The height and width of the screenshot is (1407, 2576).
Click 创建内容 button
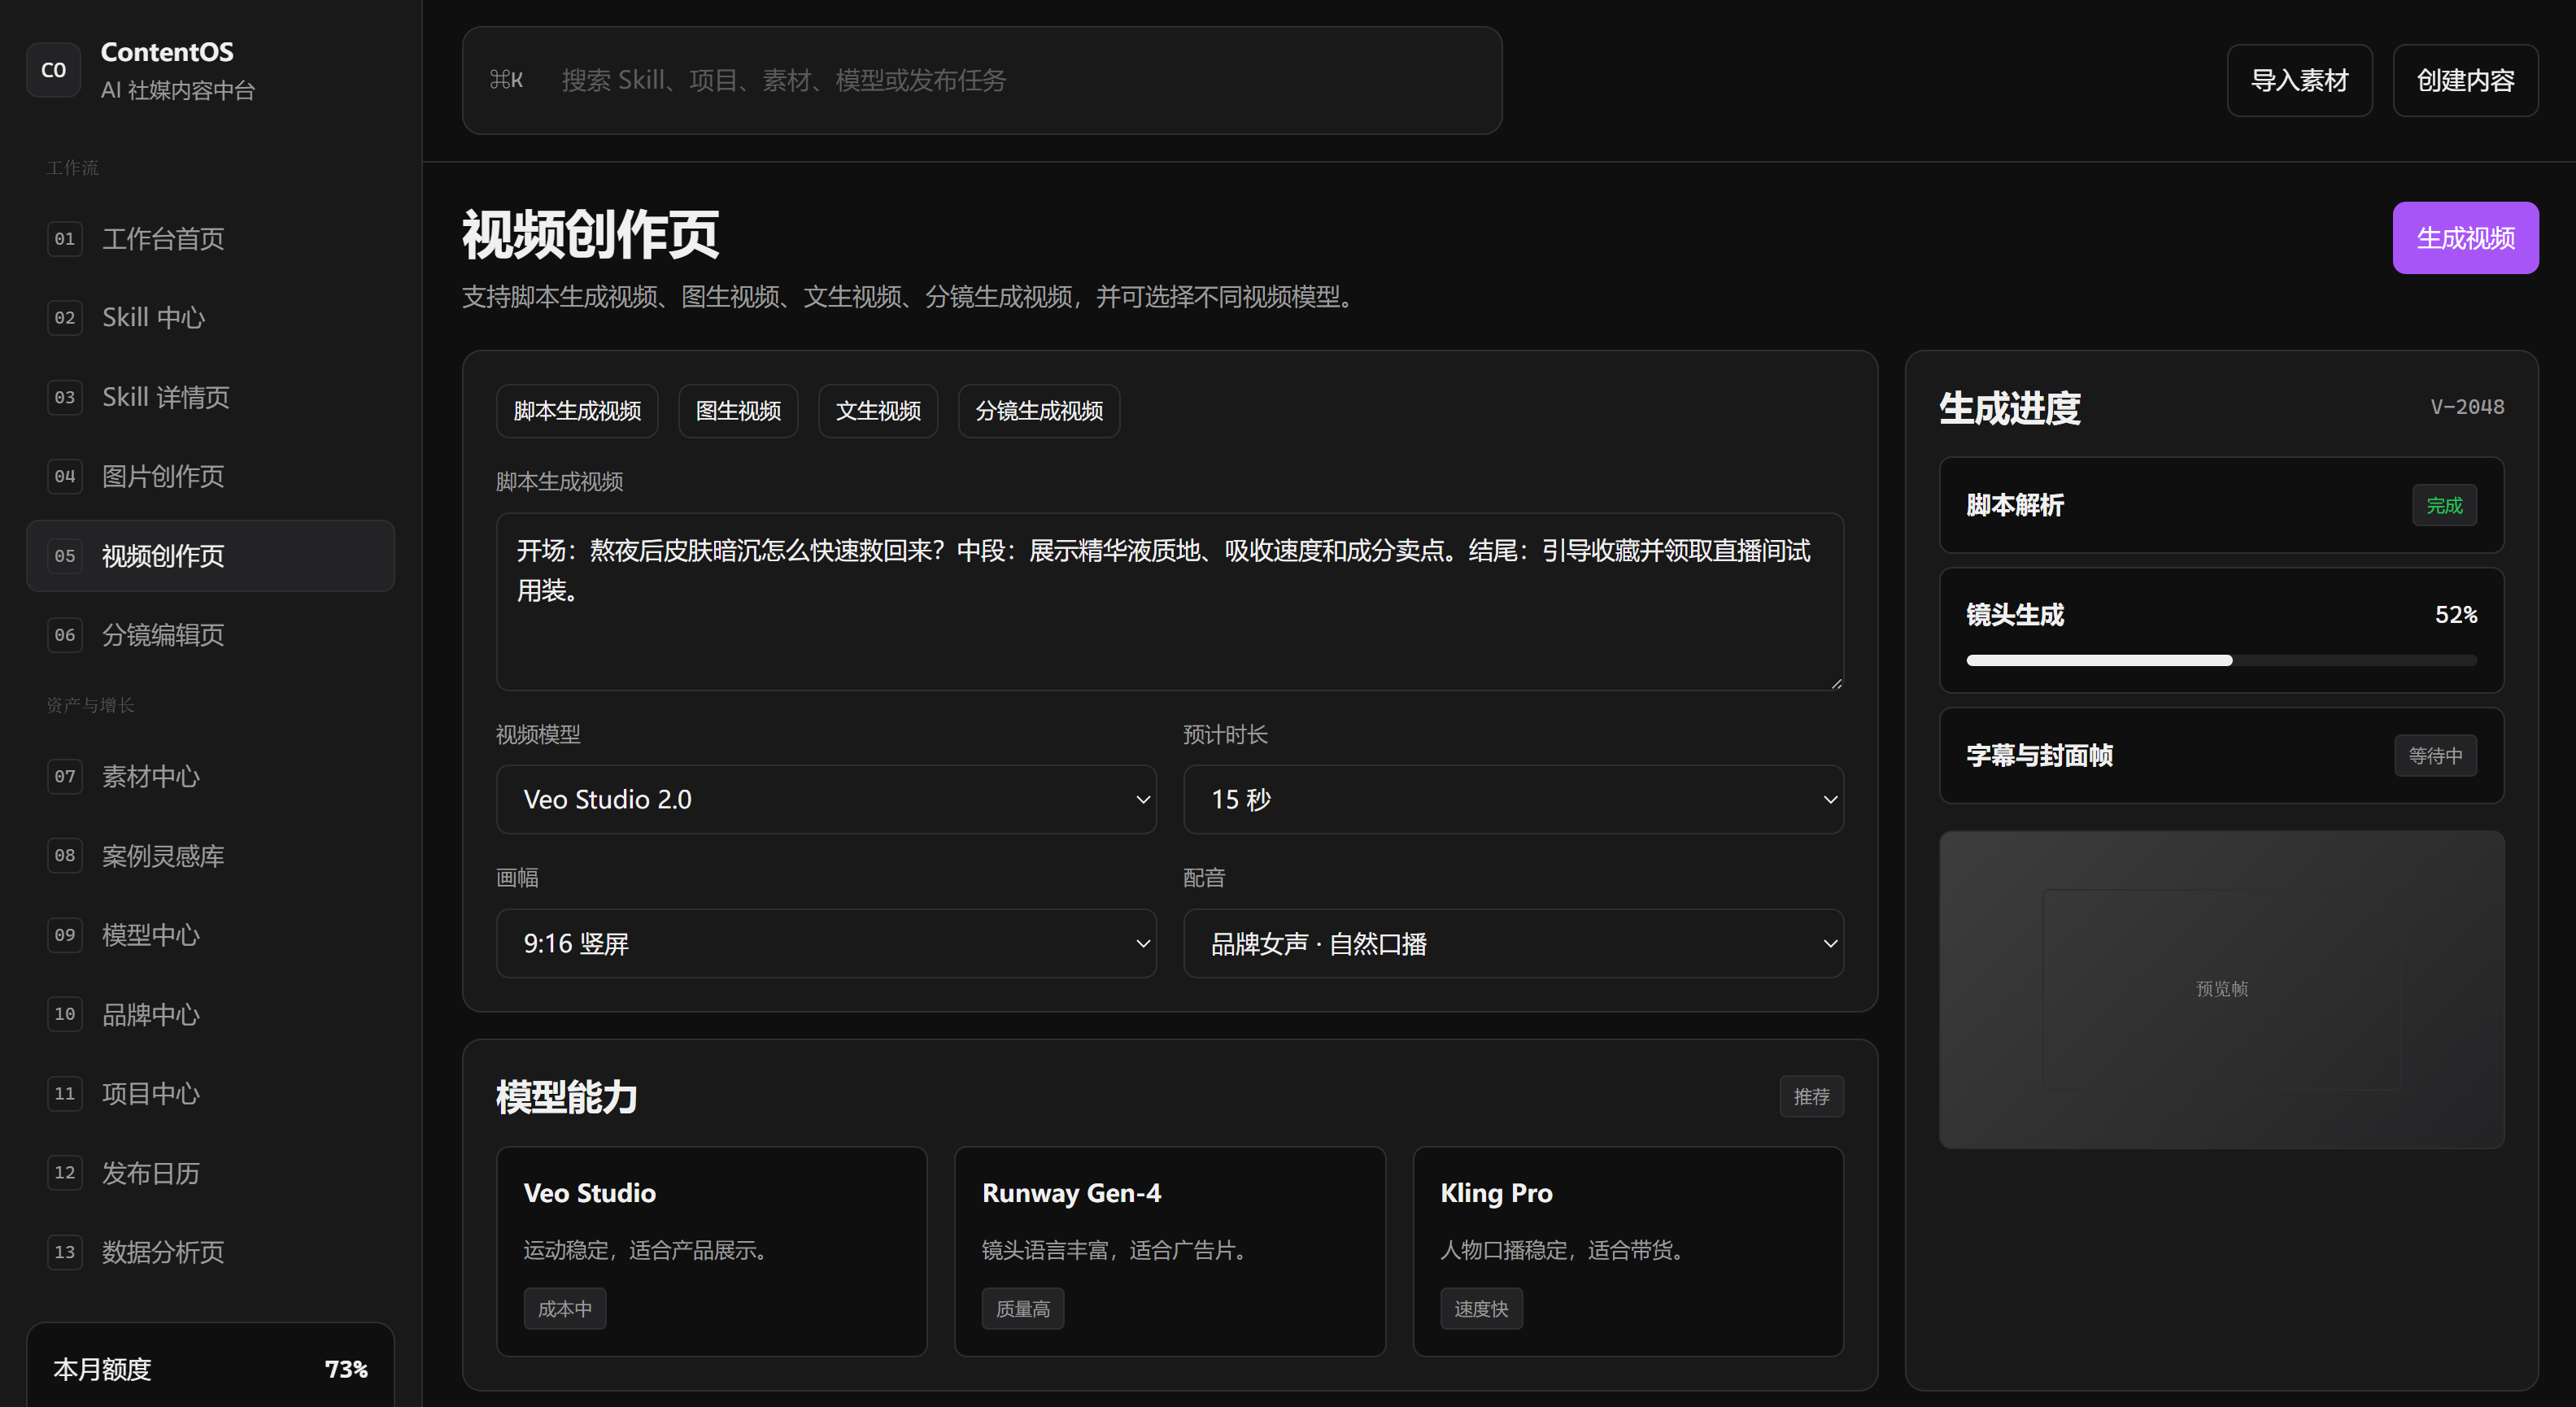pyautogui.click(x=2465, y=80)
